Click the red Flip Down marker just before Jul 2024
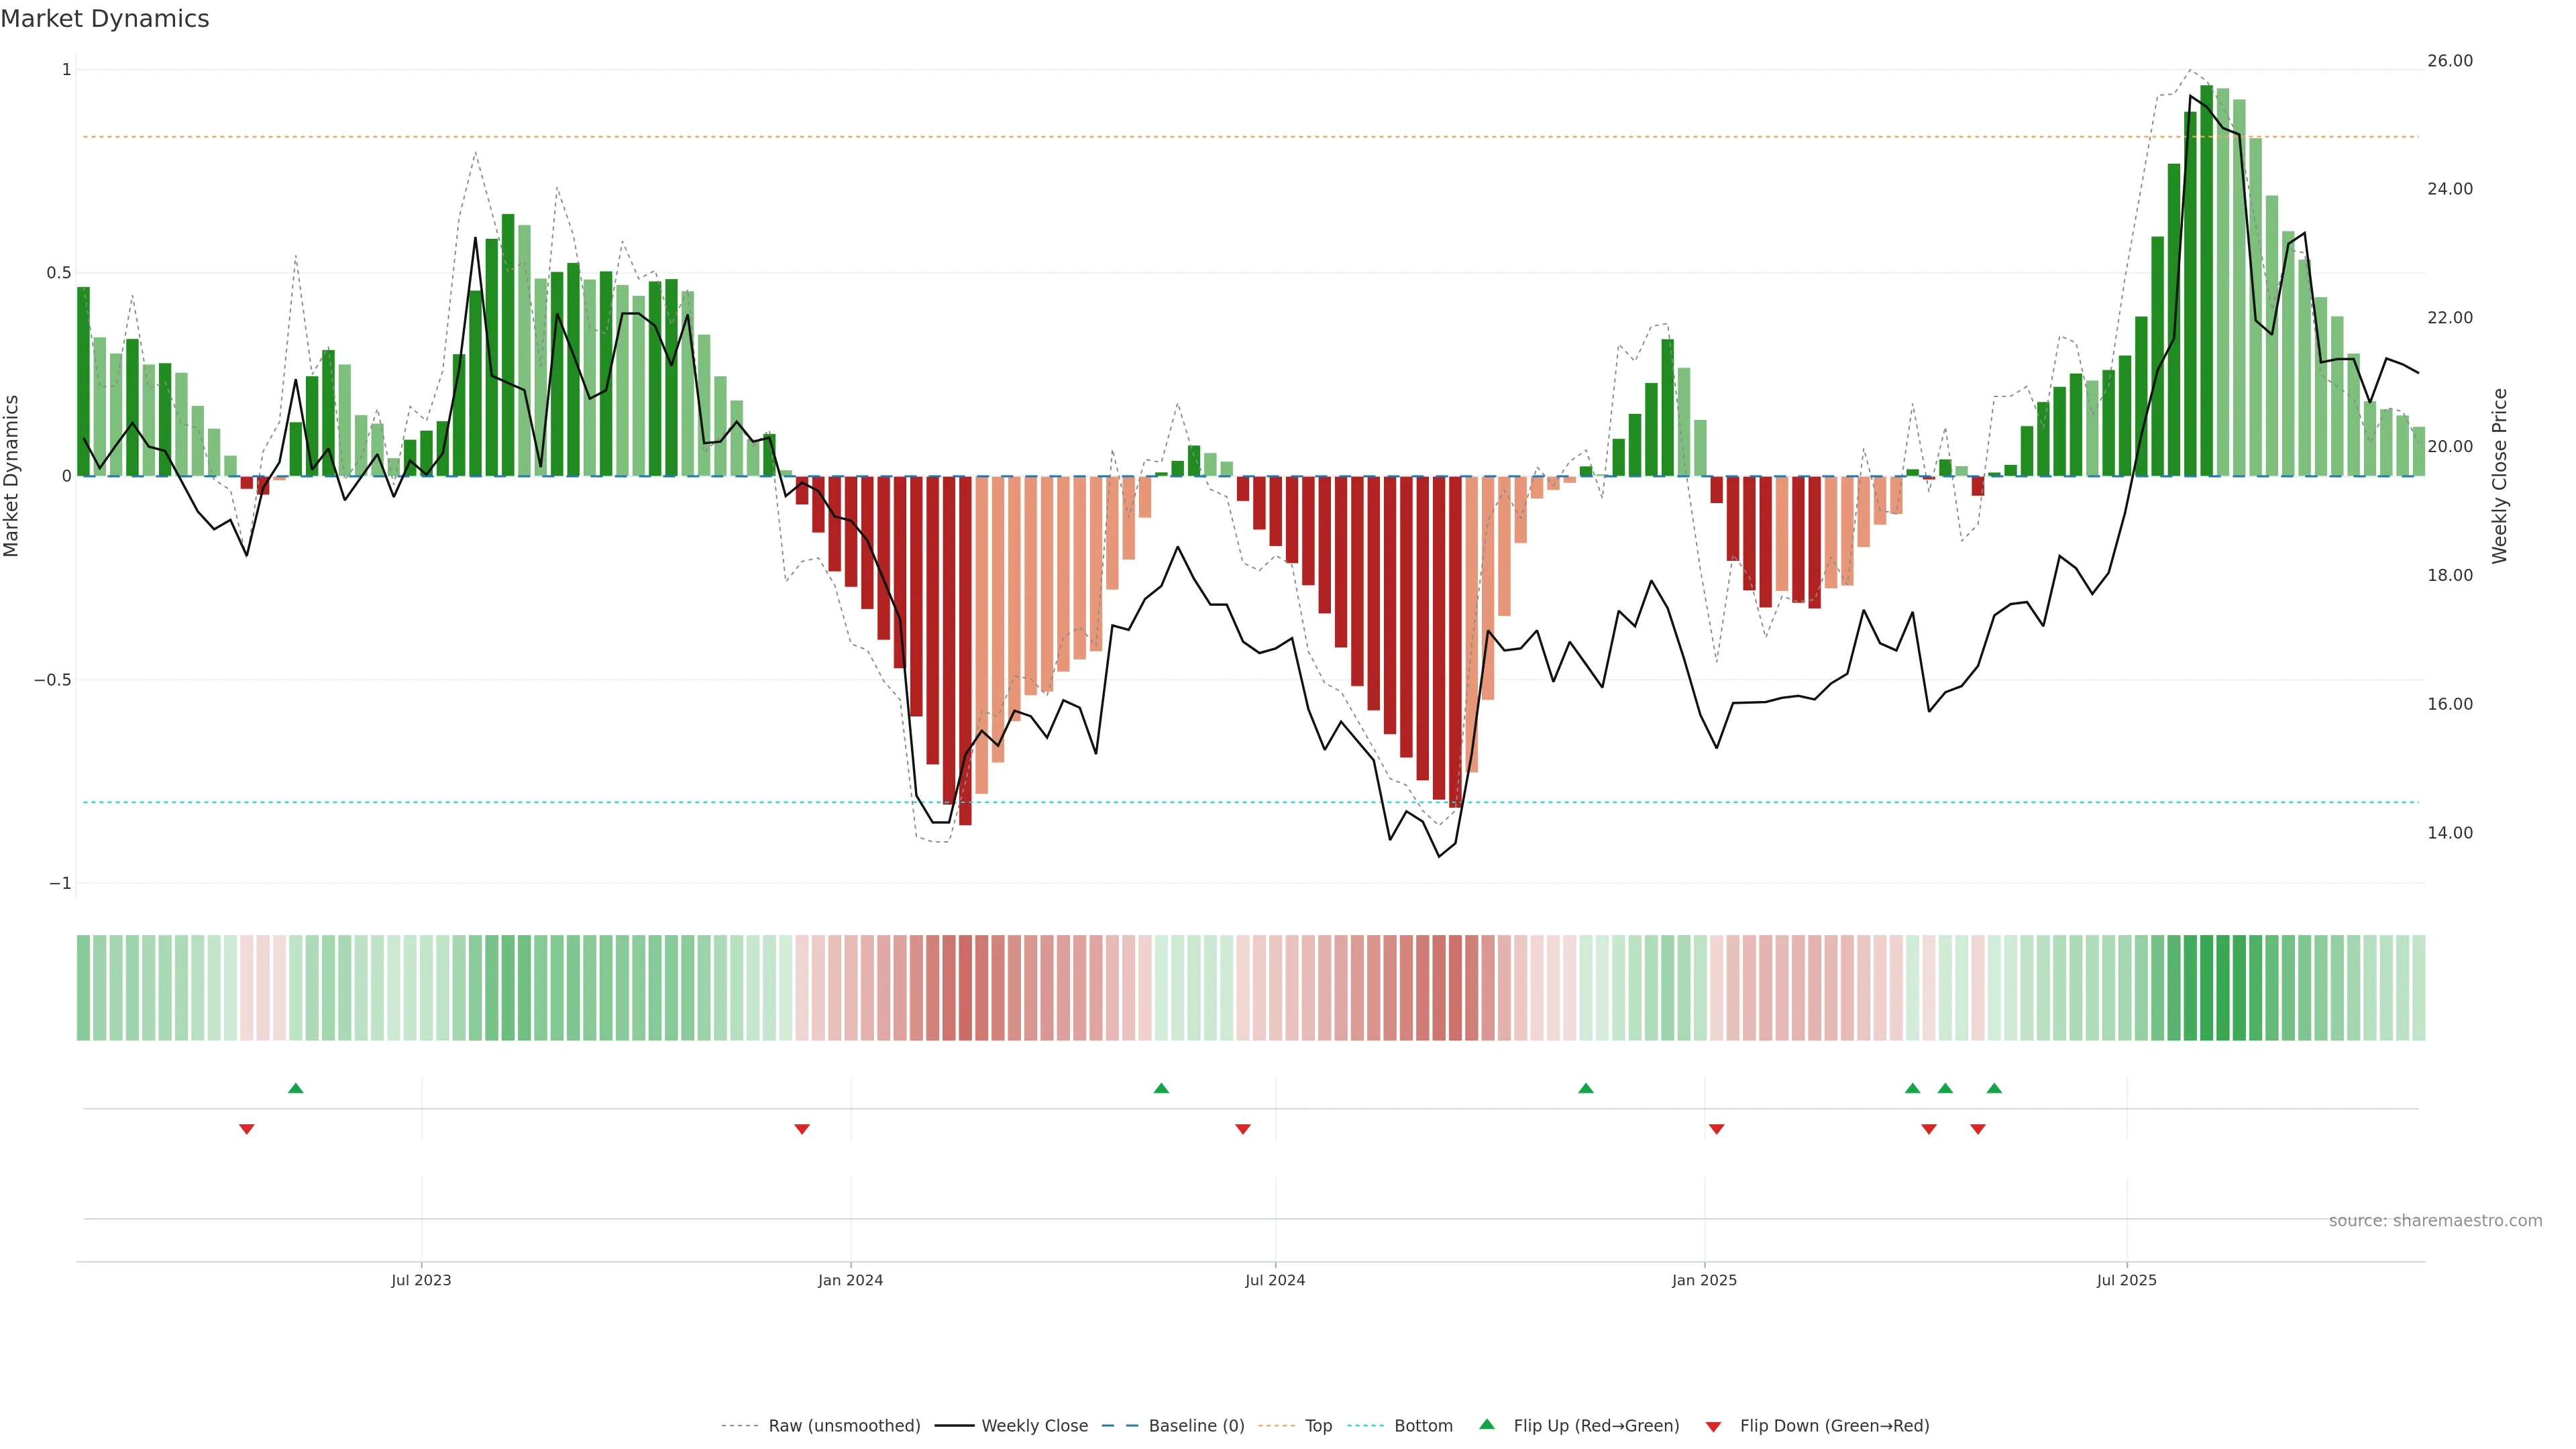Viewport: 2576px width, 1449px height. [x=1242, y=1129]
